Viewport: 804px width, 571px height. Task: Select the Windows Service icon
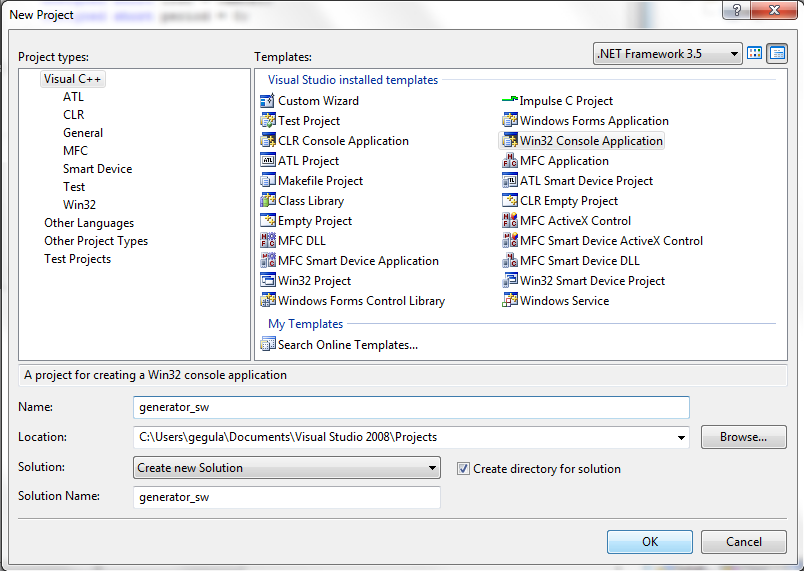pos(510,301)
